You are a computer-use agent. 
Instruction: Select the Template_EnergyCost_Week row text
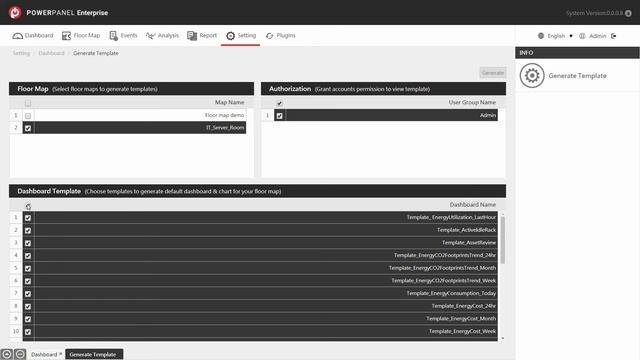tap(462, 331)
